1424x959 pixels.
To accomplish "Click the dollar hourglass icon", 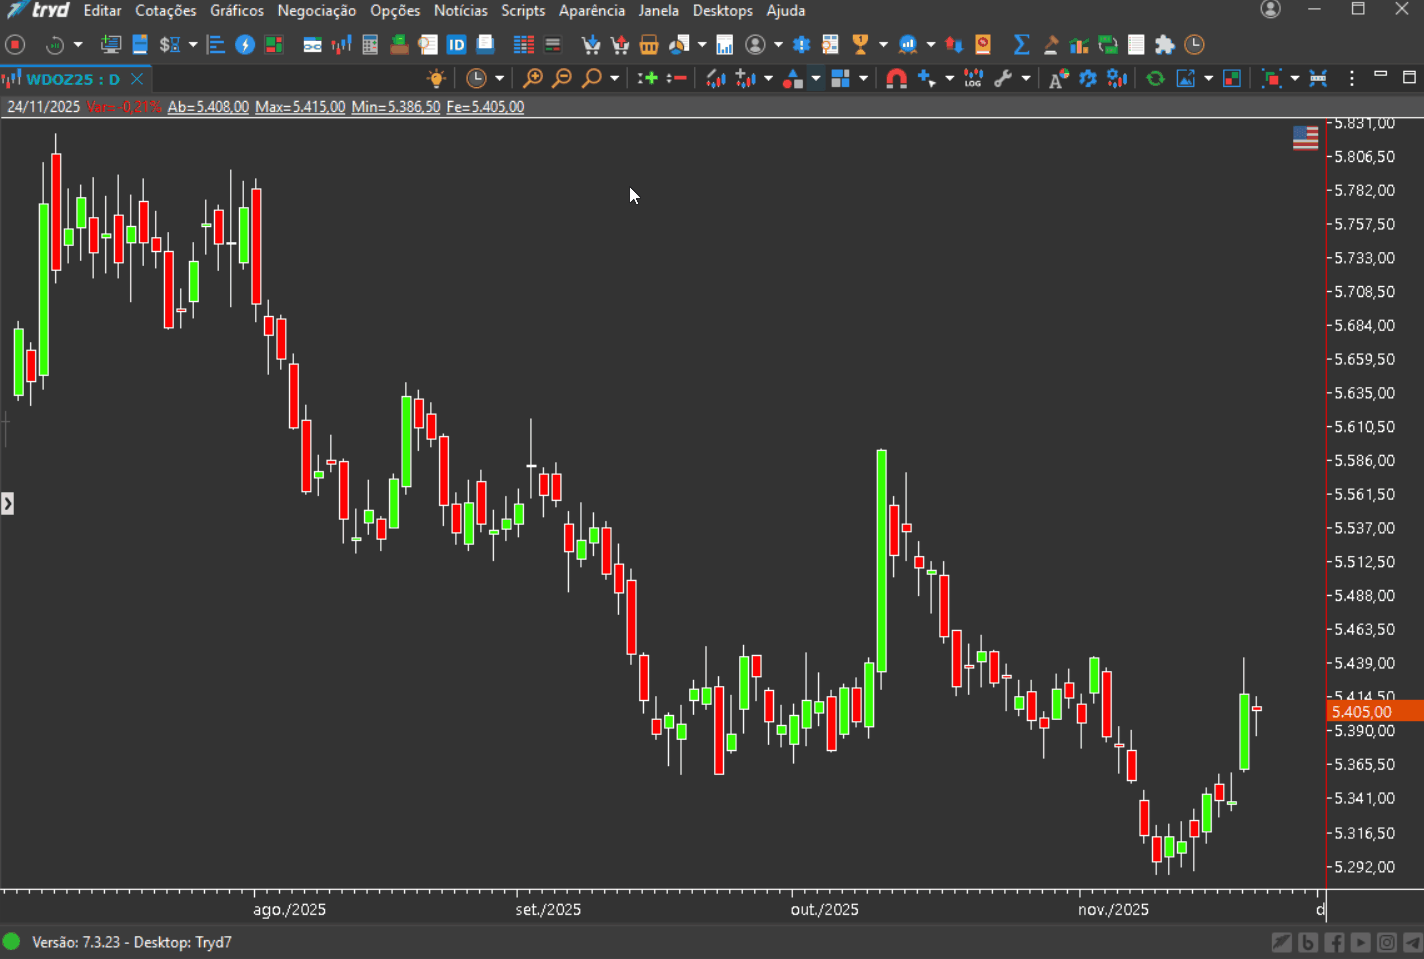I will (x=170, y=45).
